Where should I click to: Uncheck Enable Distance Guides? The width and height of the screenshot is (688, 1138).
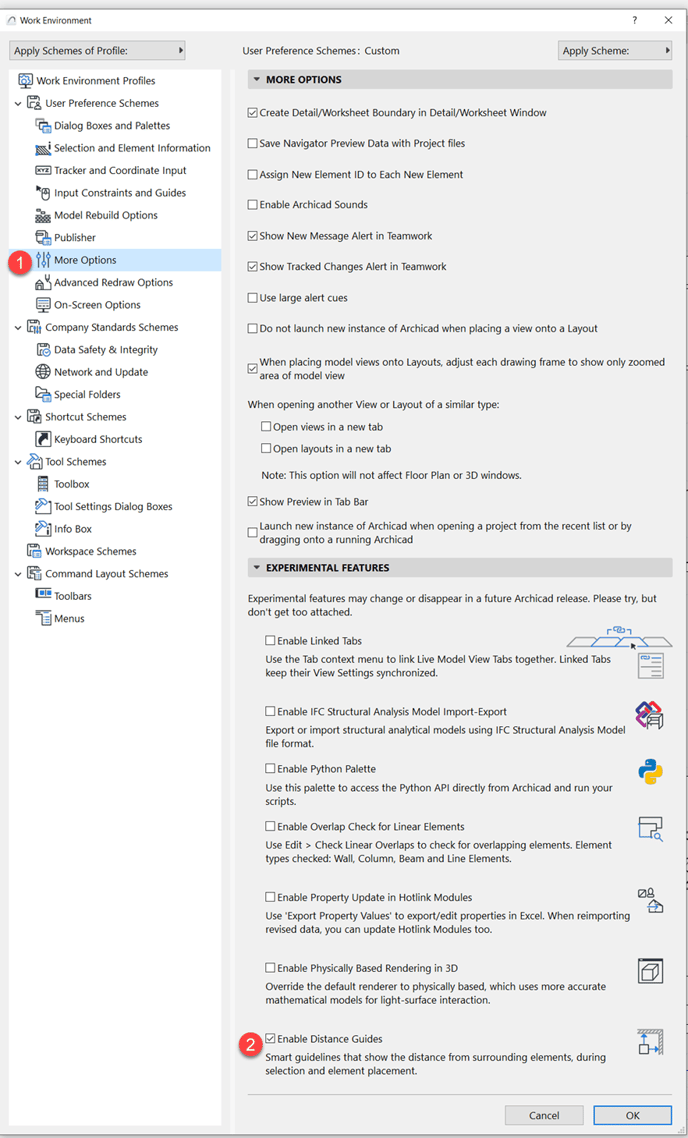(270, 1039)
